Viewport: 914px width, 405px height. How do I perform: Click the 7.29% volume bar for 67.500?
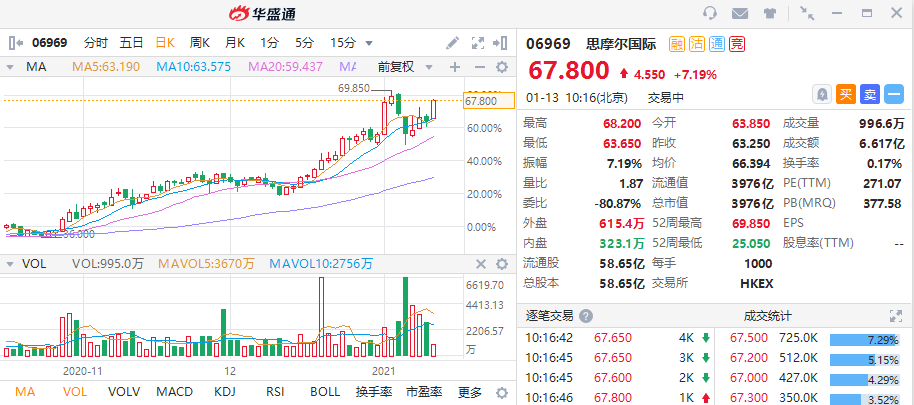pos(866,339)
